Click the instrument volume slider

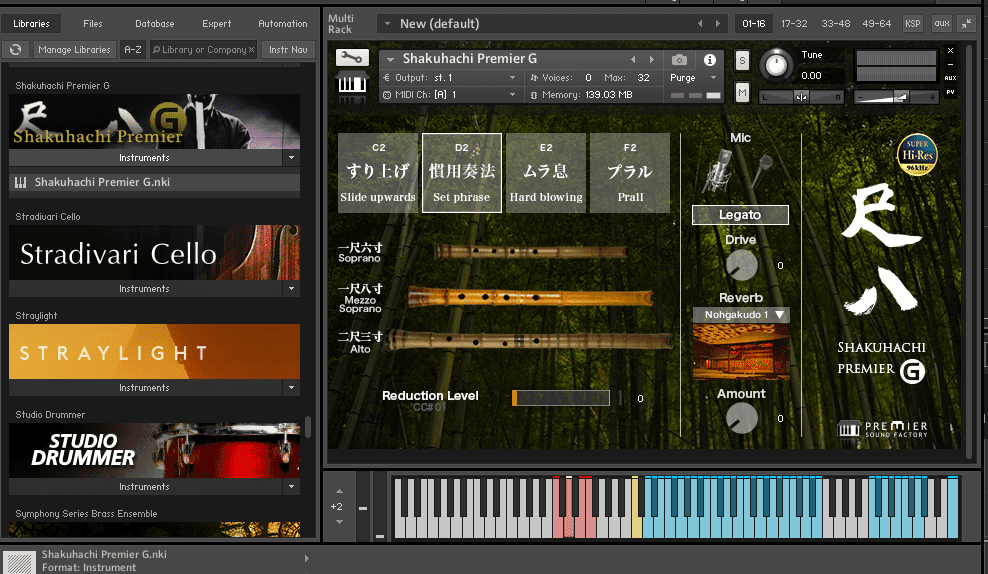click(896, 97)
